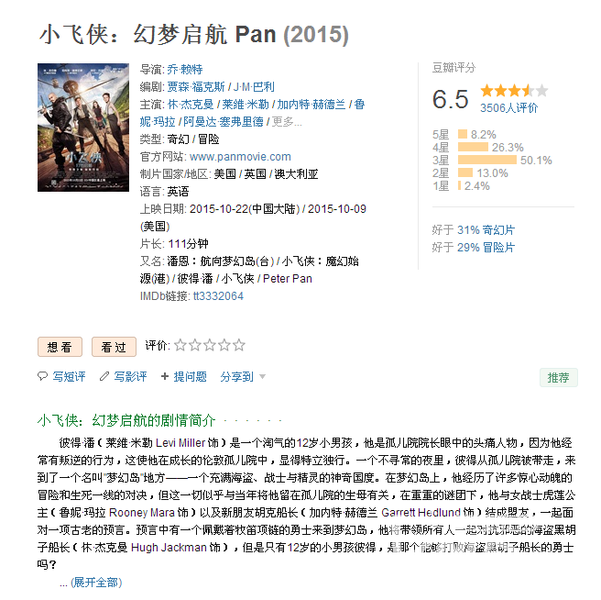Give a five-star rating

pyautogui.click(x=238, y=345)
